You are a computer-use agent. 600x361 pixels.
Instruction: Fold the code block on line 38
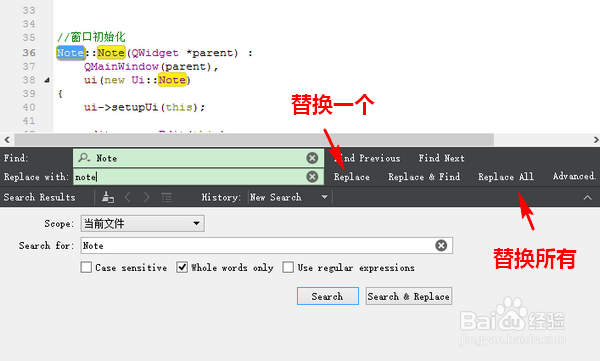click(x=47, y=80)
